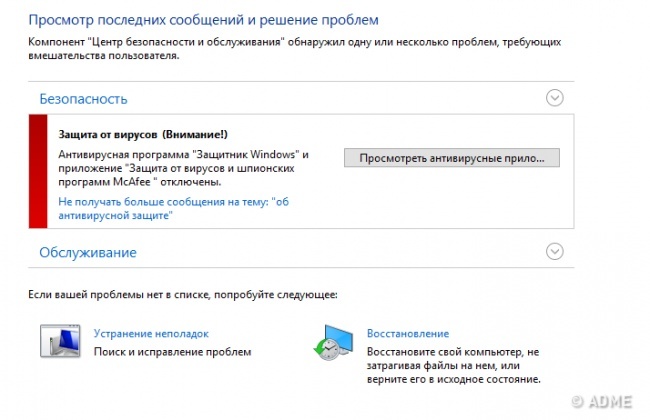
Task: Open the Устранение неполадок link
Action: tap(151, 333)
